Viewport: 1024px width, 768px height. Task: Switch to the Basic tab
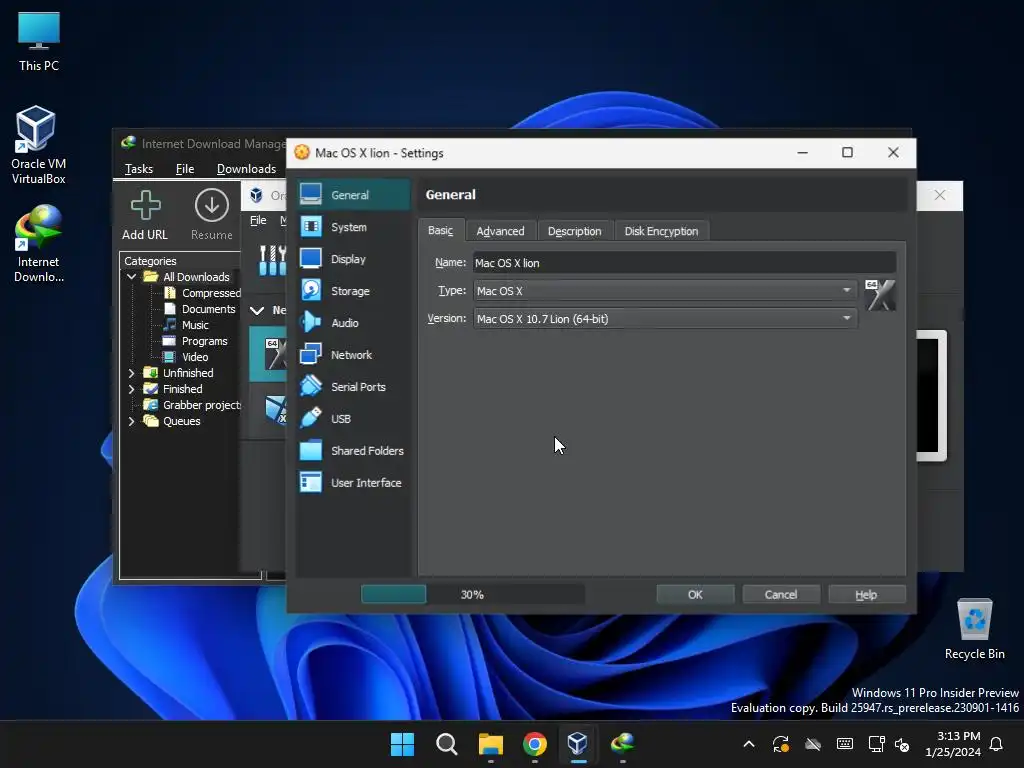(441, 231)
